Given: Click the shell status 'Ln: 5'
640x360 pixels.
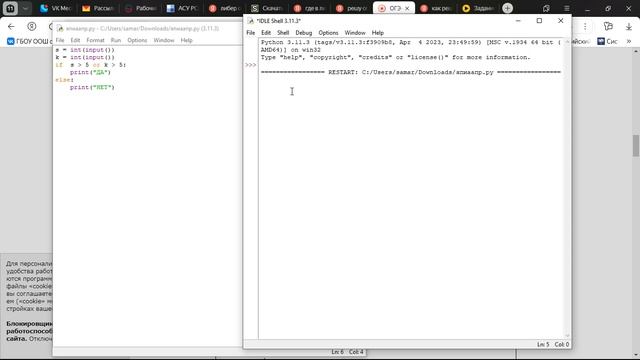Looking at the screenshot, I should point(543,344).
